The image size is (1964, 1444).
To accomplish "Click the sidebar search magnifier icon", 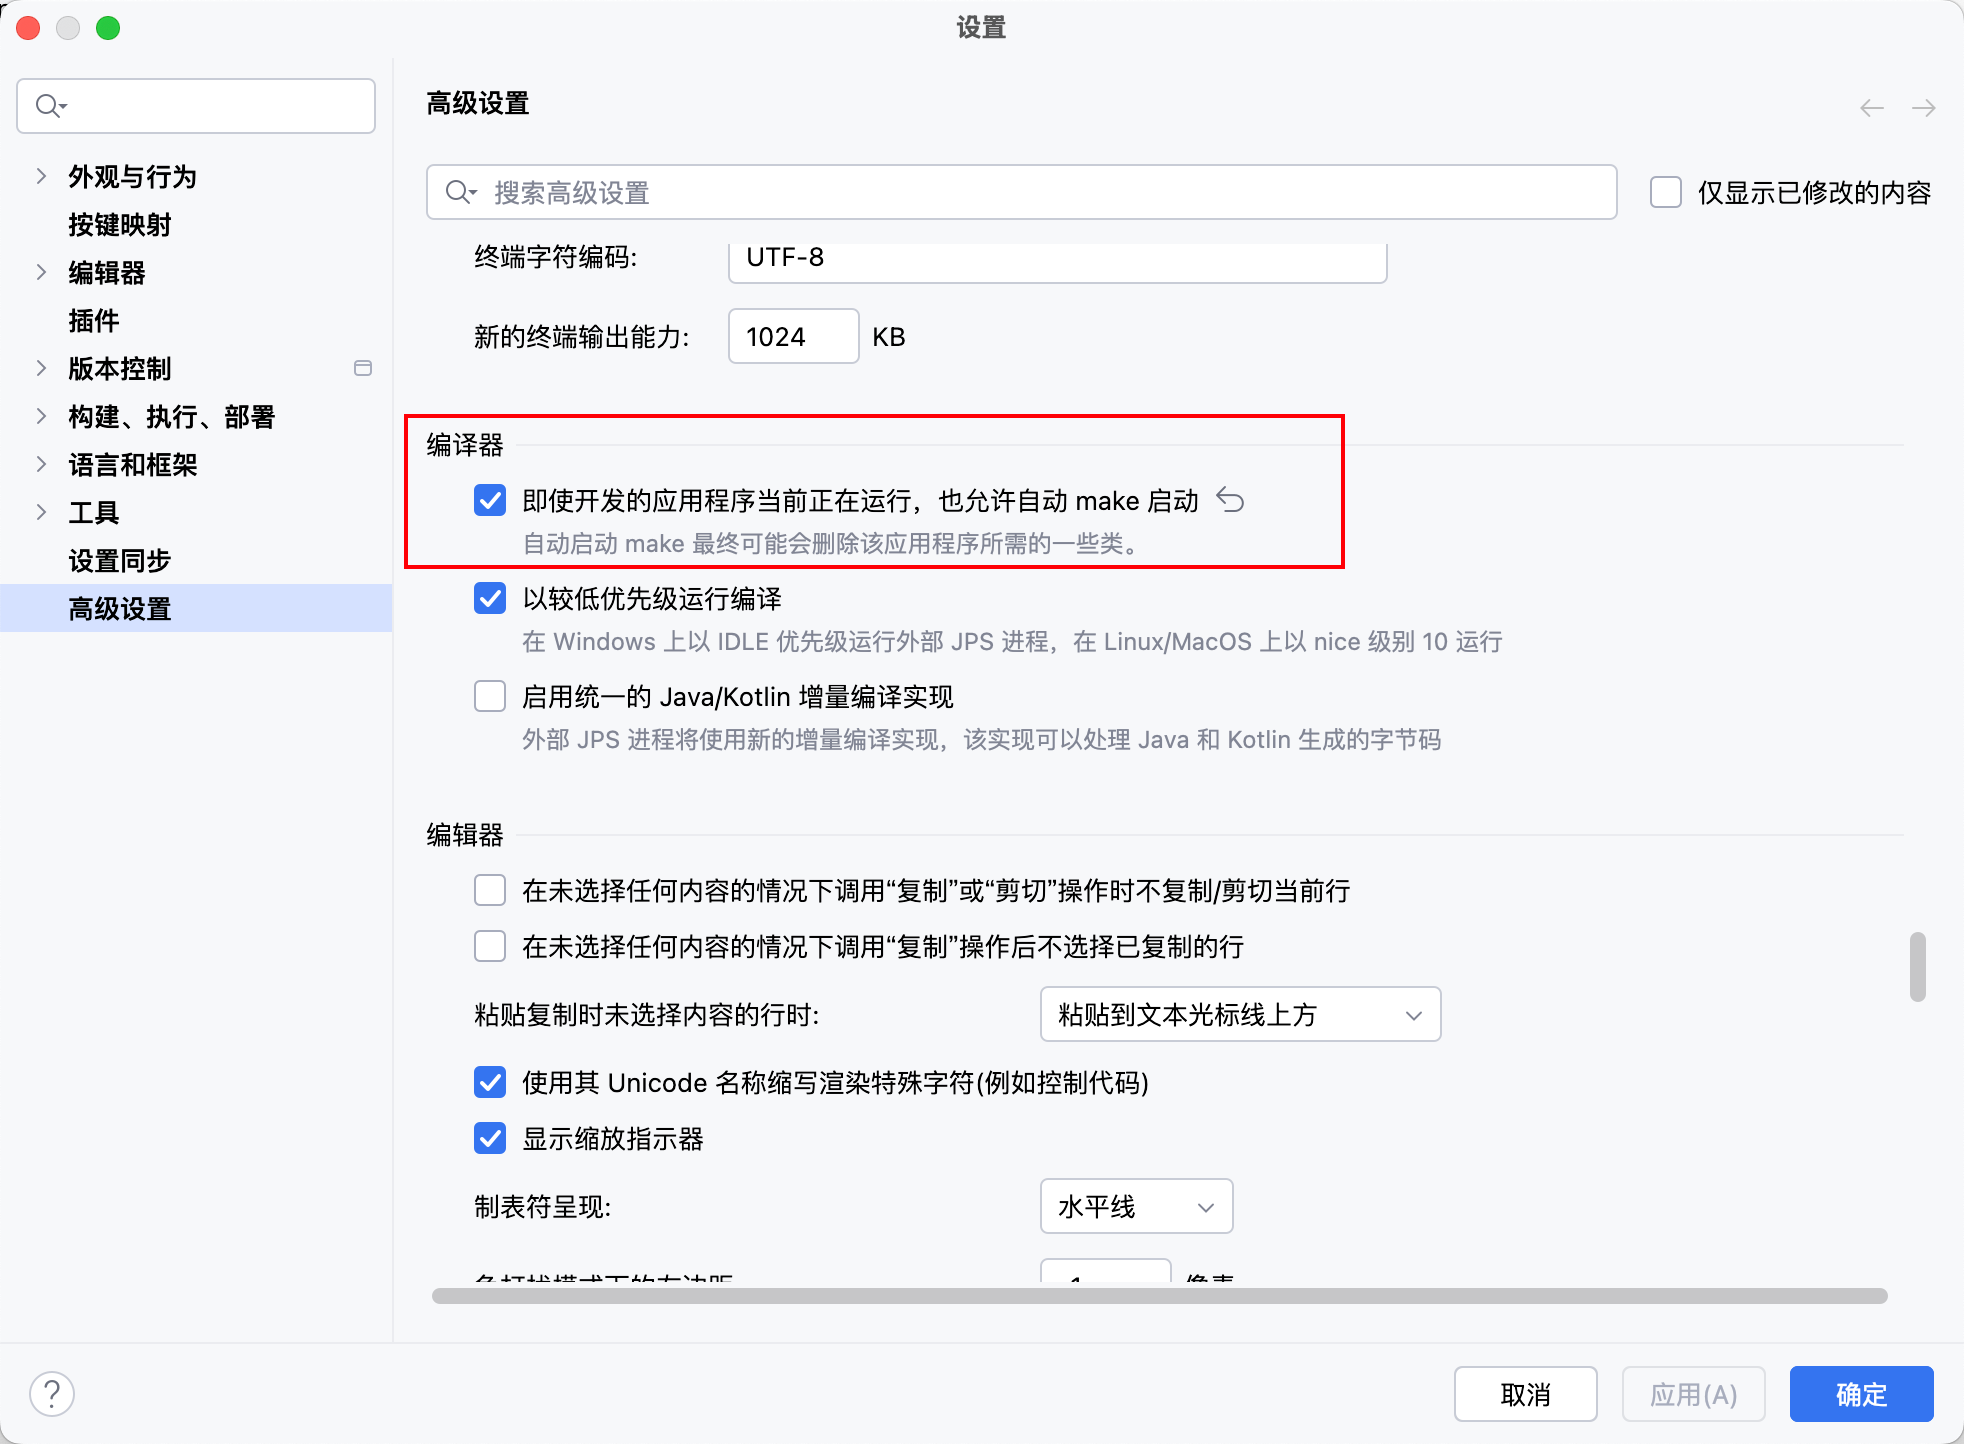I will tap(49, 105).
